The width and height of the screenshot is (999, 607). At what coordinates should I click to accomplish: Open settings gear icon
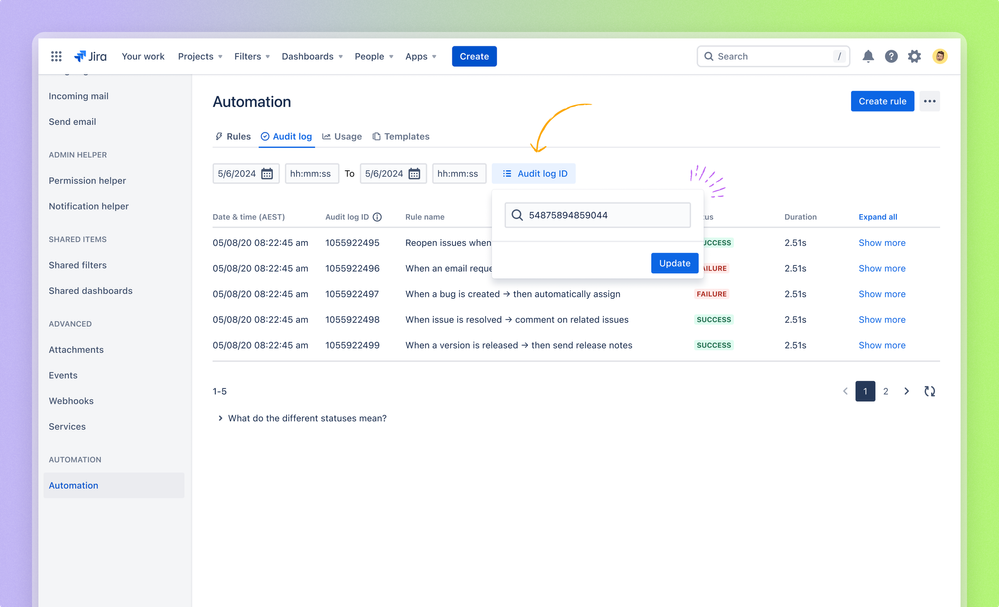point(914,56)
